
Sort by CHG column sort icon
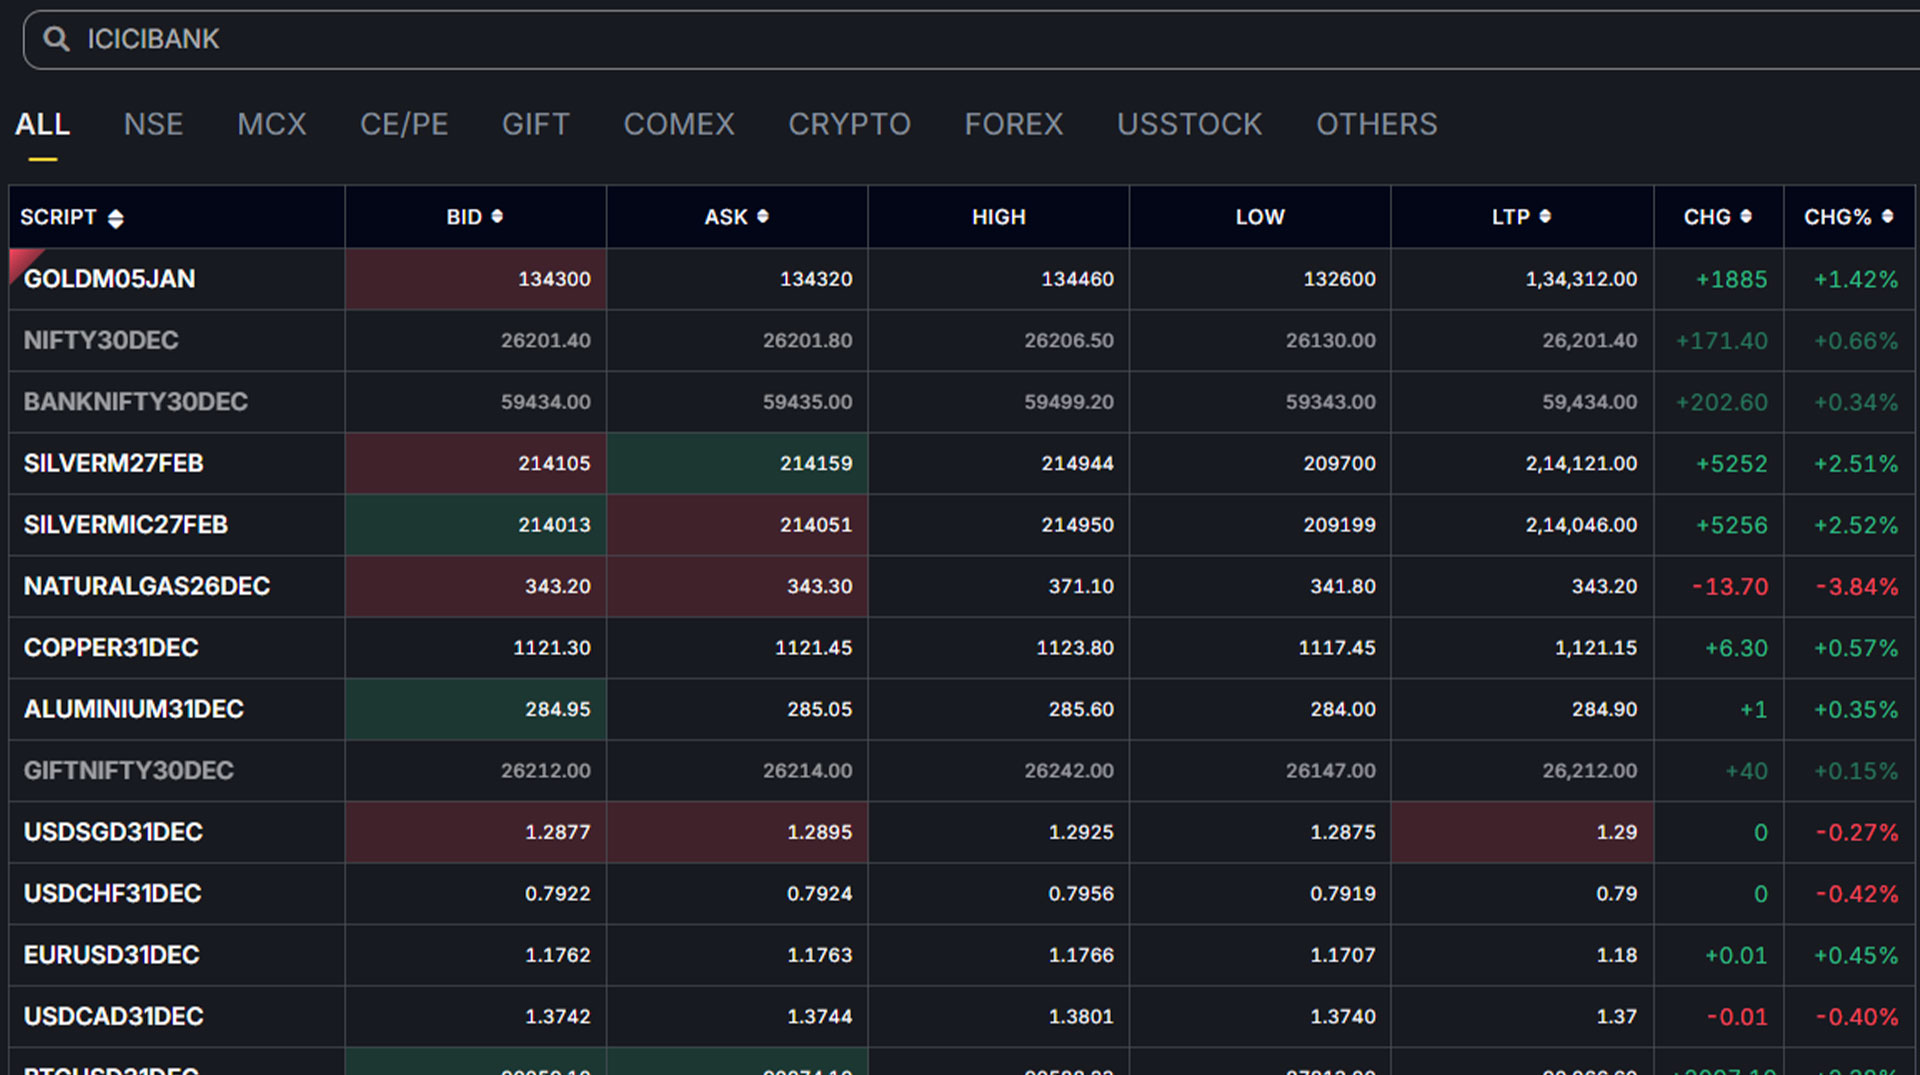[x=1746, y=216]
